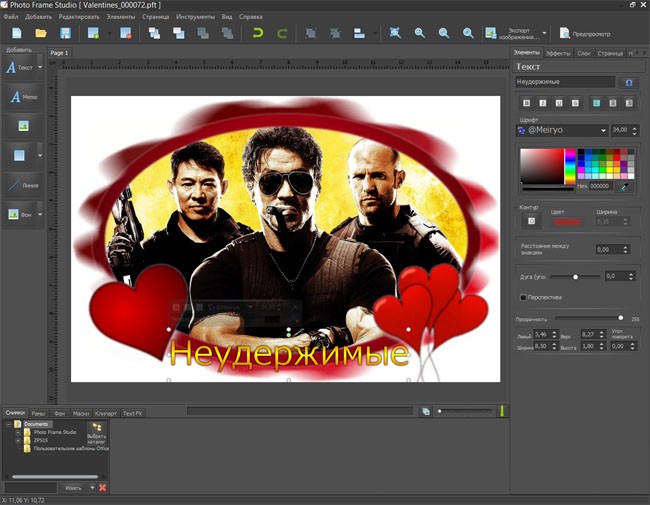The image size is (650, 505).
Task: Add a rectangle shape element
Action: [x=19, y=155]
